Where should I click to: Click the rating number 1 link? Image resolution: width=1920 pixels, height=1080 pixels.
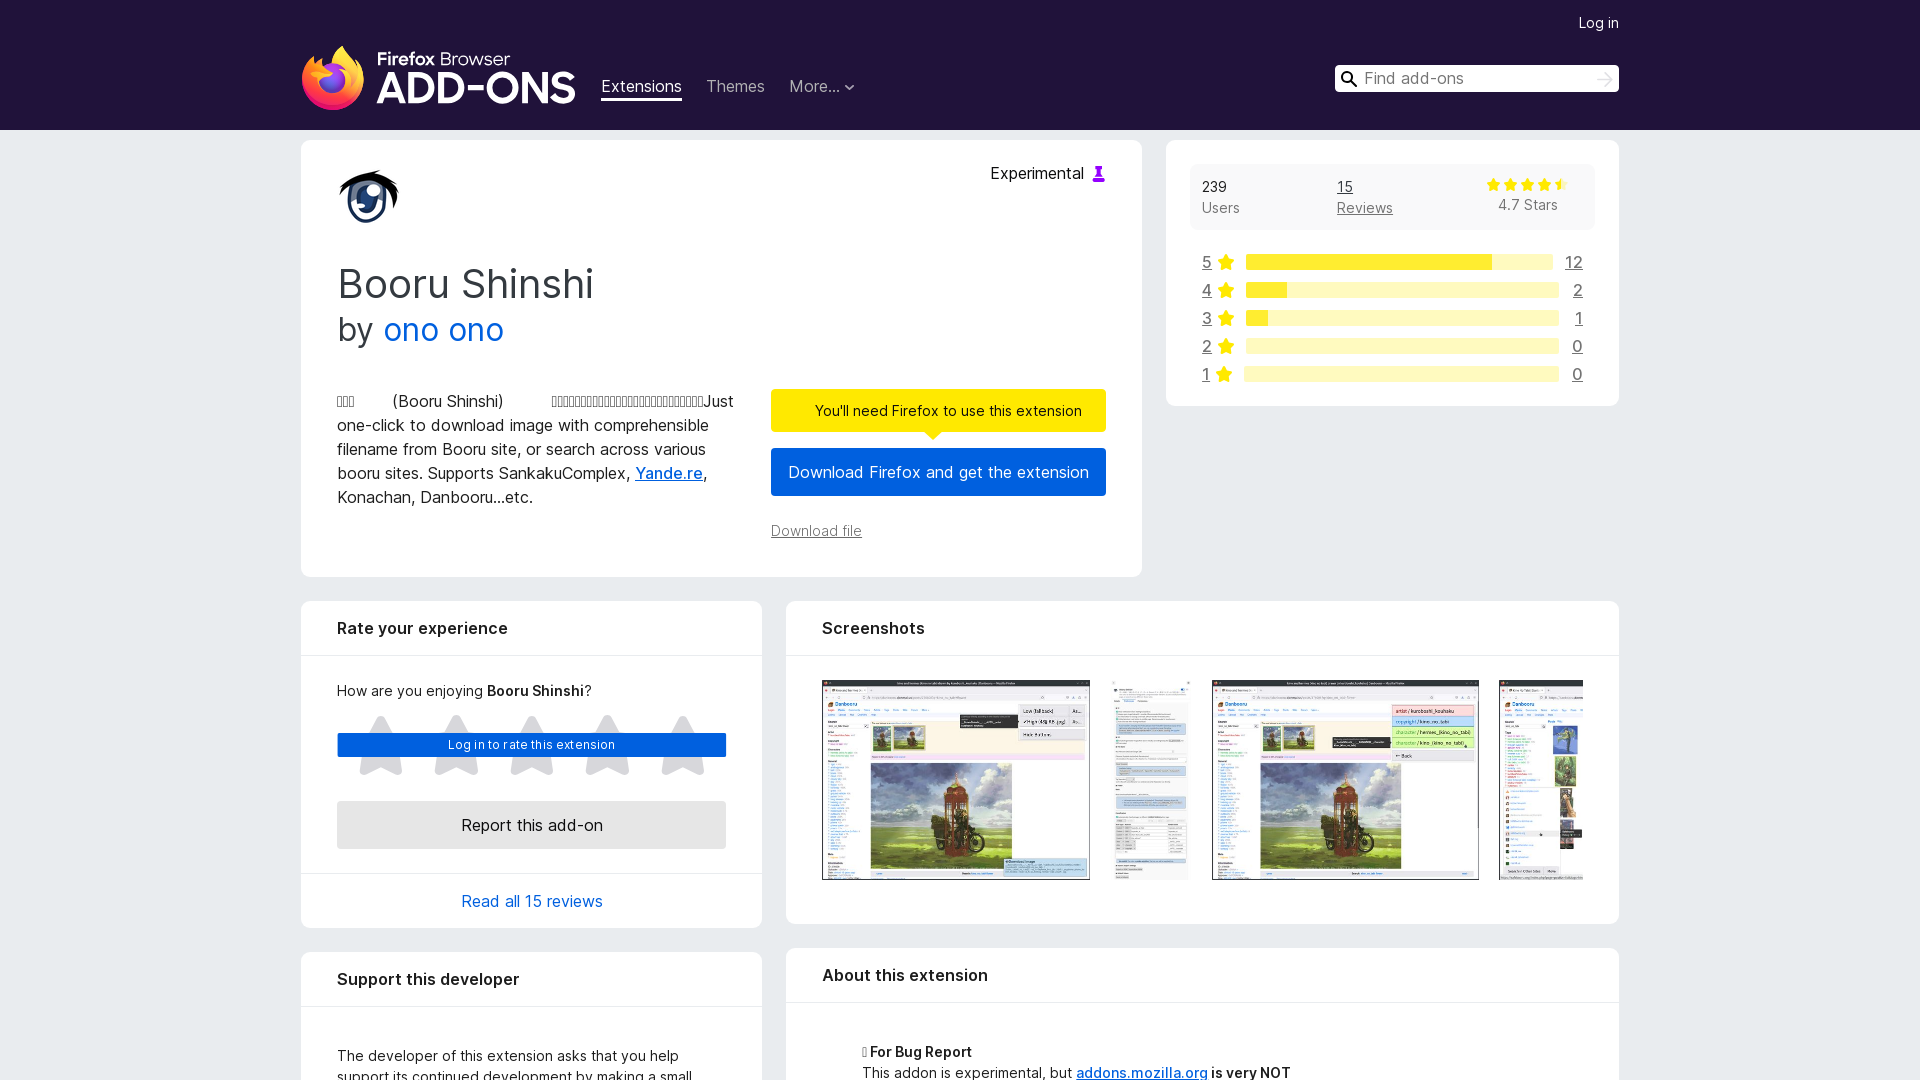[1206, 374]
